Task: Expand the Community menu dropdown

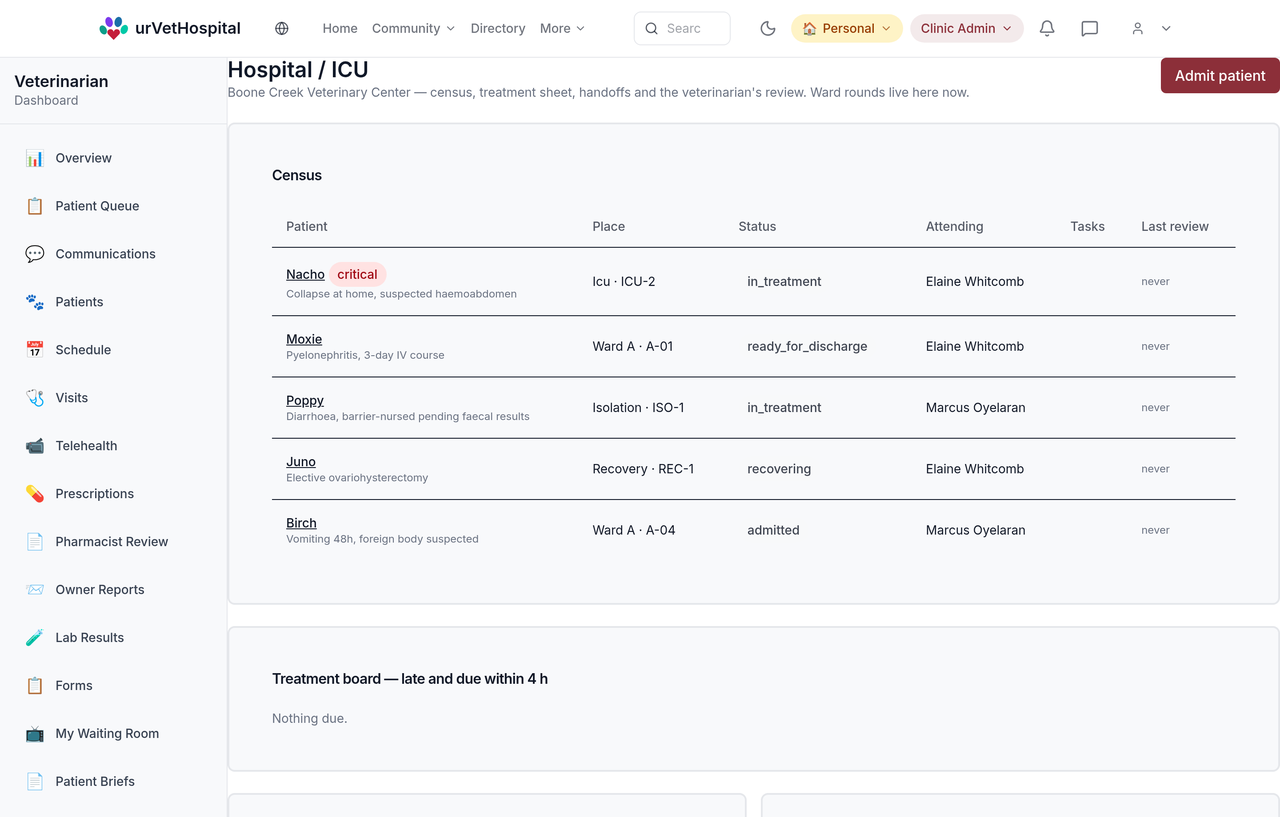Action: (x=413, y=28)
